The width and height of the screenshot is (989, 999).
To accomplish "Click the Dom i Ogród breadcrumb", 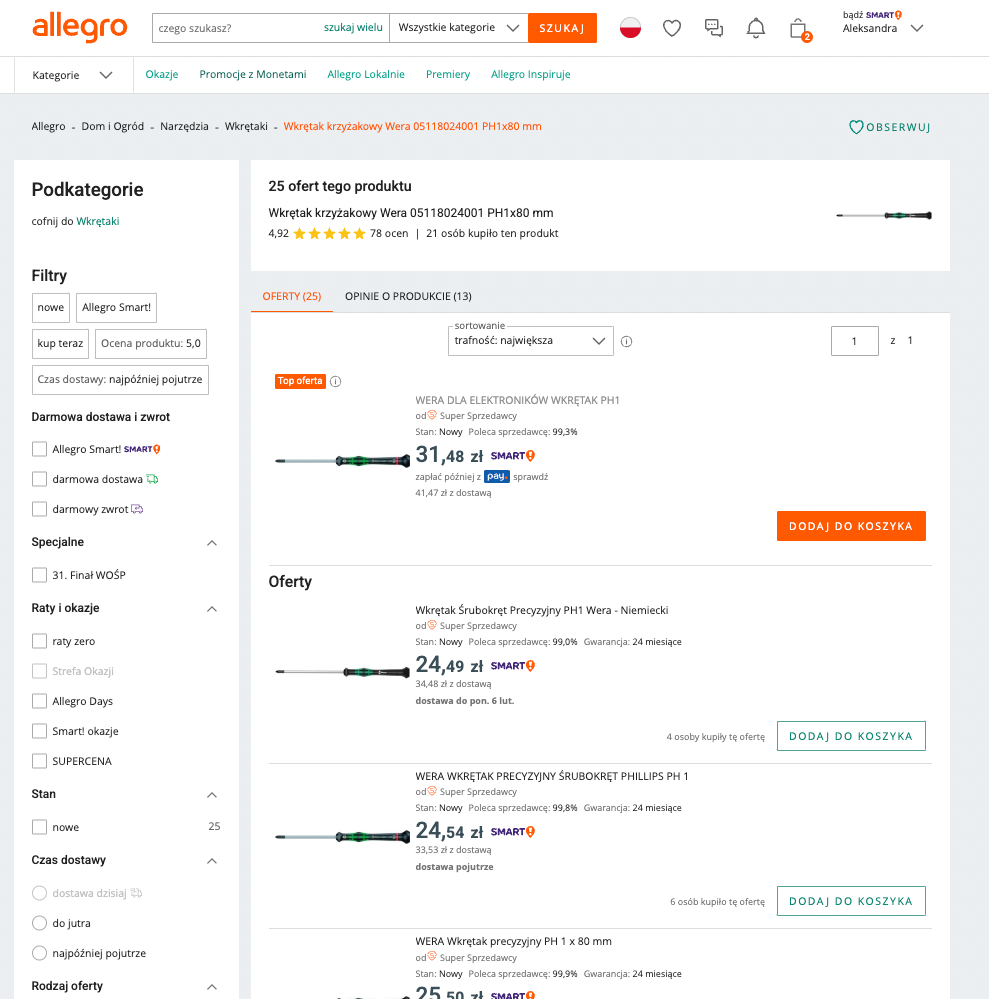I will tap(113, 126).
